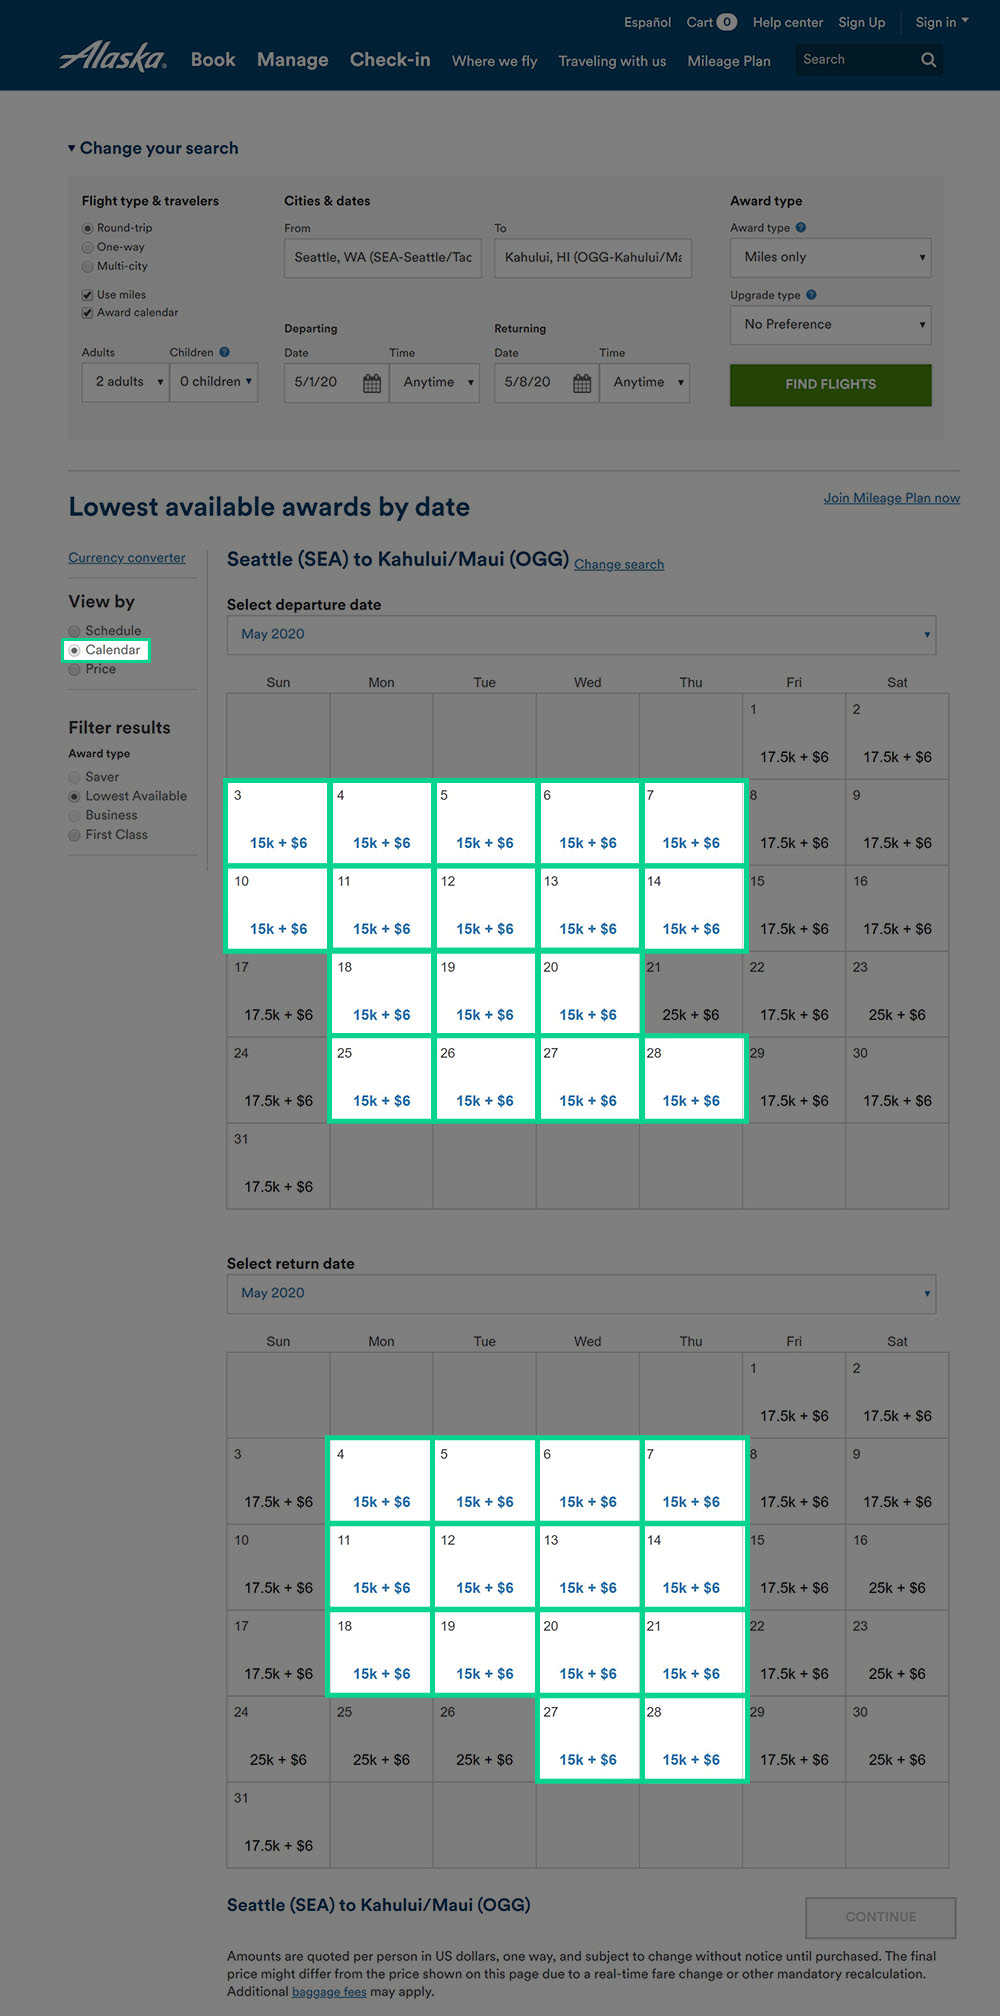Select May 27 return date
Image resolution: width=1000 pixels, height=2016 pixels.
point(588,1739)
